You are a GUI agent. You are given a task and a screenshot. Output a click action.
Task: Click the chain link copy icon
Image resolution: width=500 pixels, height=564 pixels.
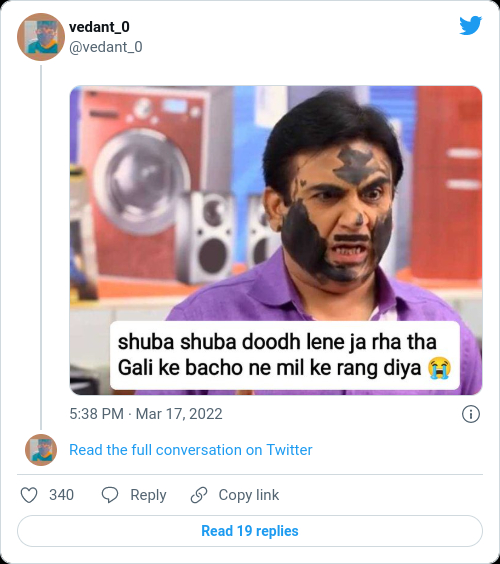click(x=199, y=495)
